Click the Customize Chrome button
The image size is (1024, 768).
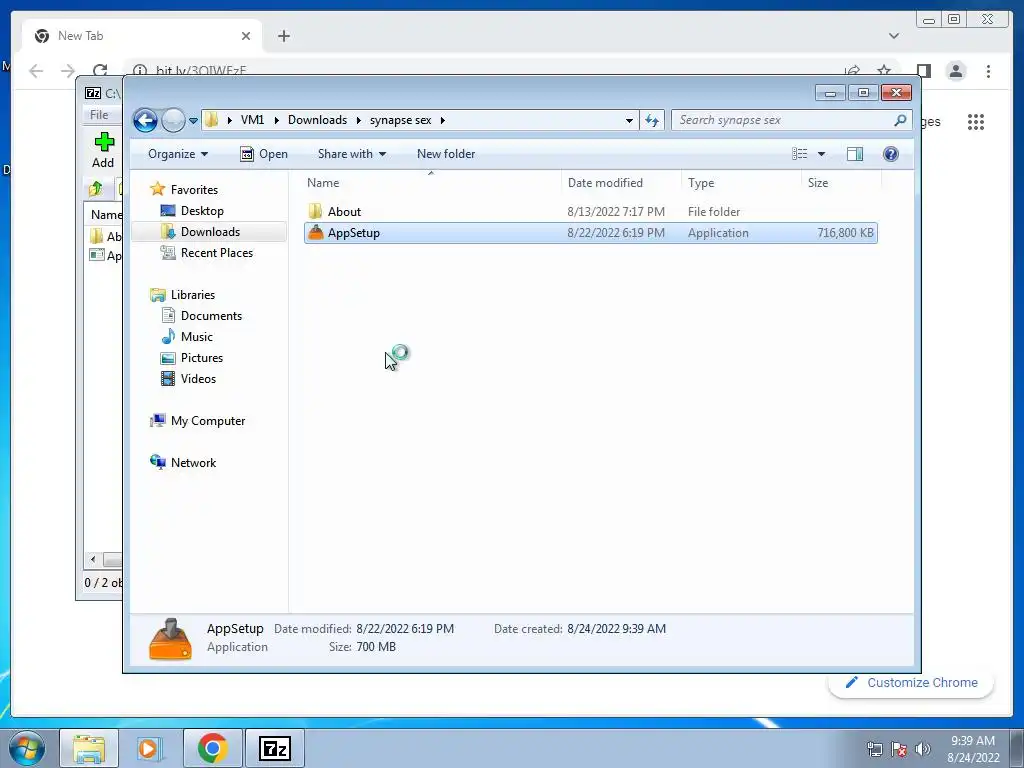(x=911, y=682)
